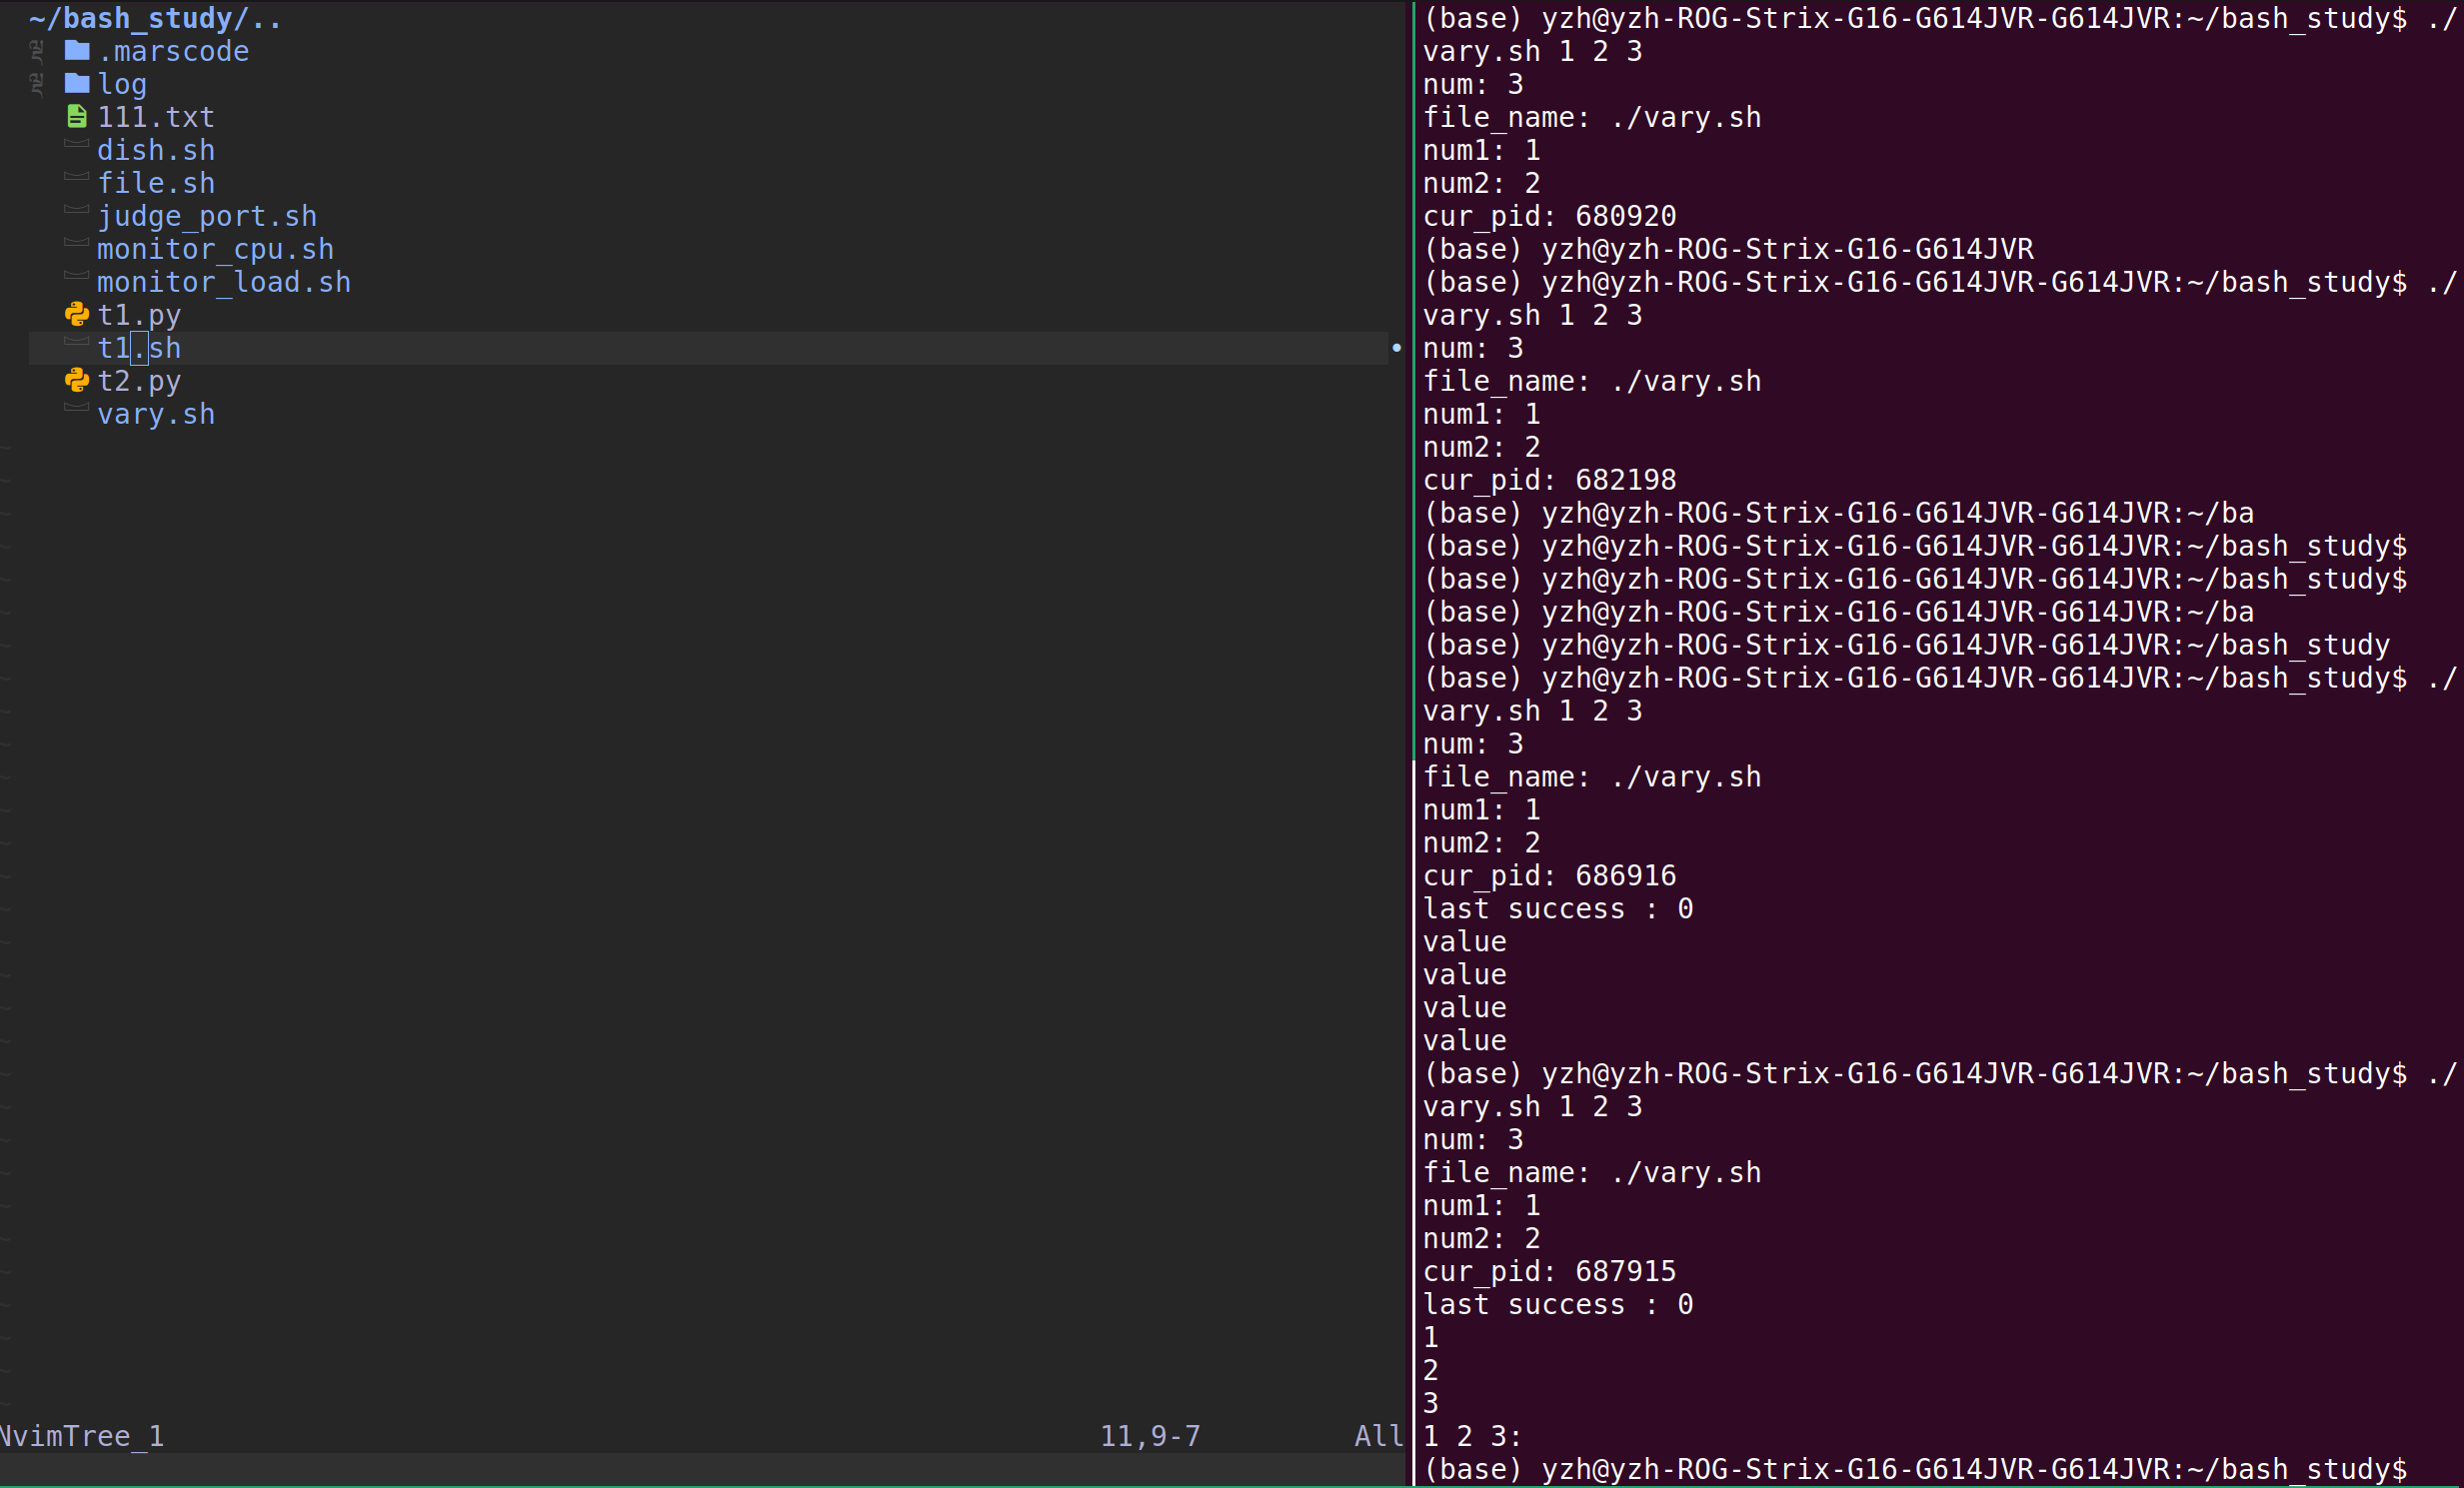The height and width of the screenshot is (1488, 2464).
Task: Open the .marscode folder entry
Action: 173,51
